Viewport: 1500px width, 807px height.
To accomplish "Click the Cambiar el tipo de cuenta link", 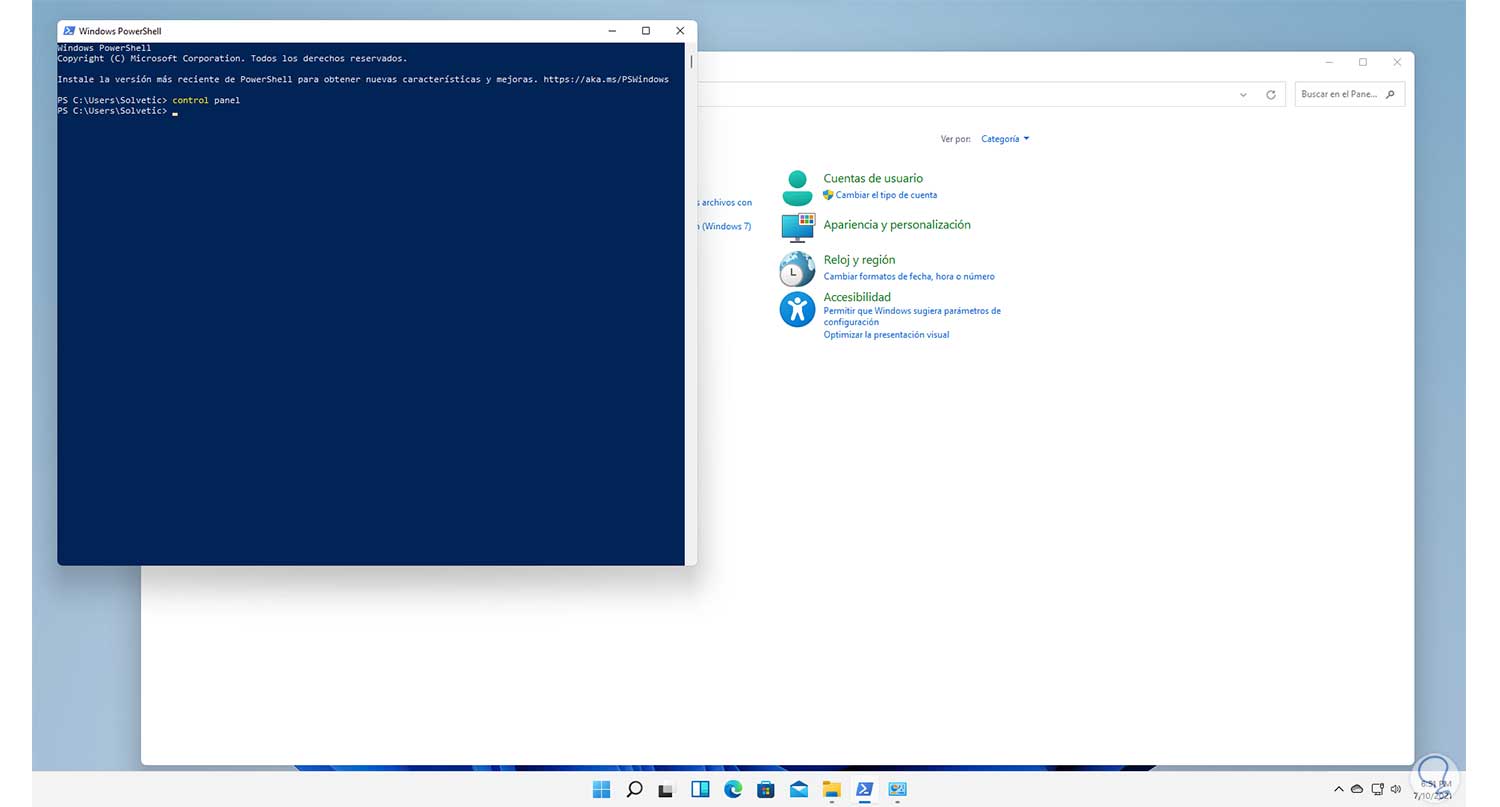I will (x=886, y=195).
